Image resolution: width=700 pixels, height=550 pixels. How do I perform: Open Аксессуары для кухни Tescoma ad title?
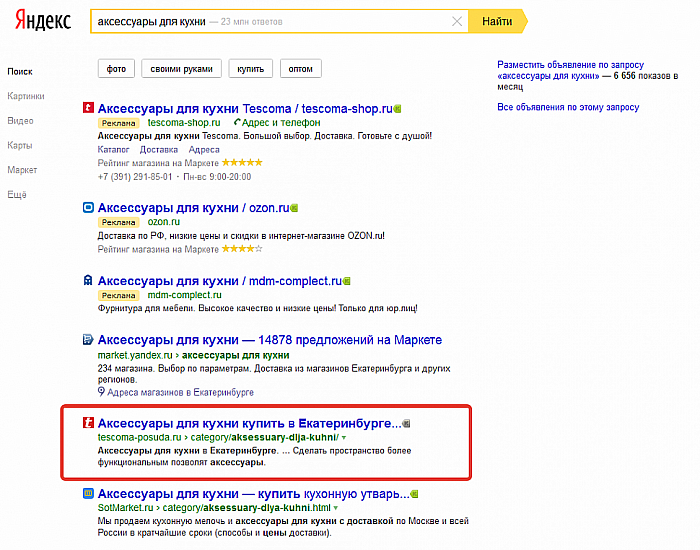(245, 108)
